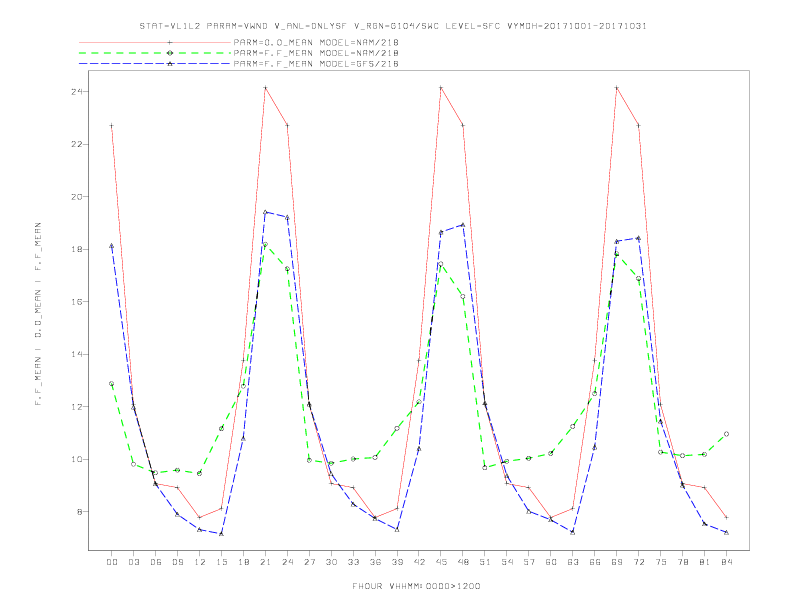
Task: Click y-axis tick label 16
Action: tap(77, 301)
